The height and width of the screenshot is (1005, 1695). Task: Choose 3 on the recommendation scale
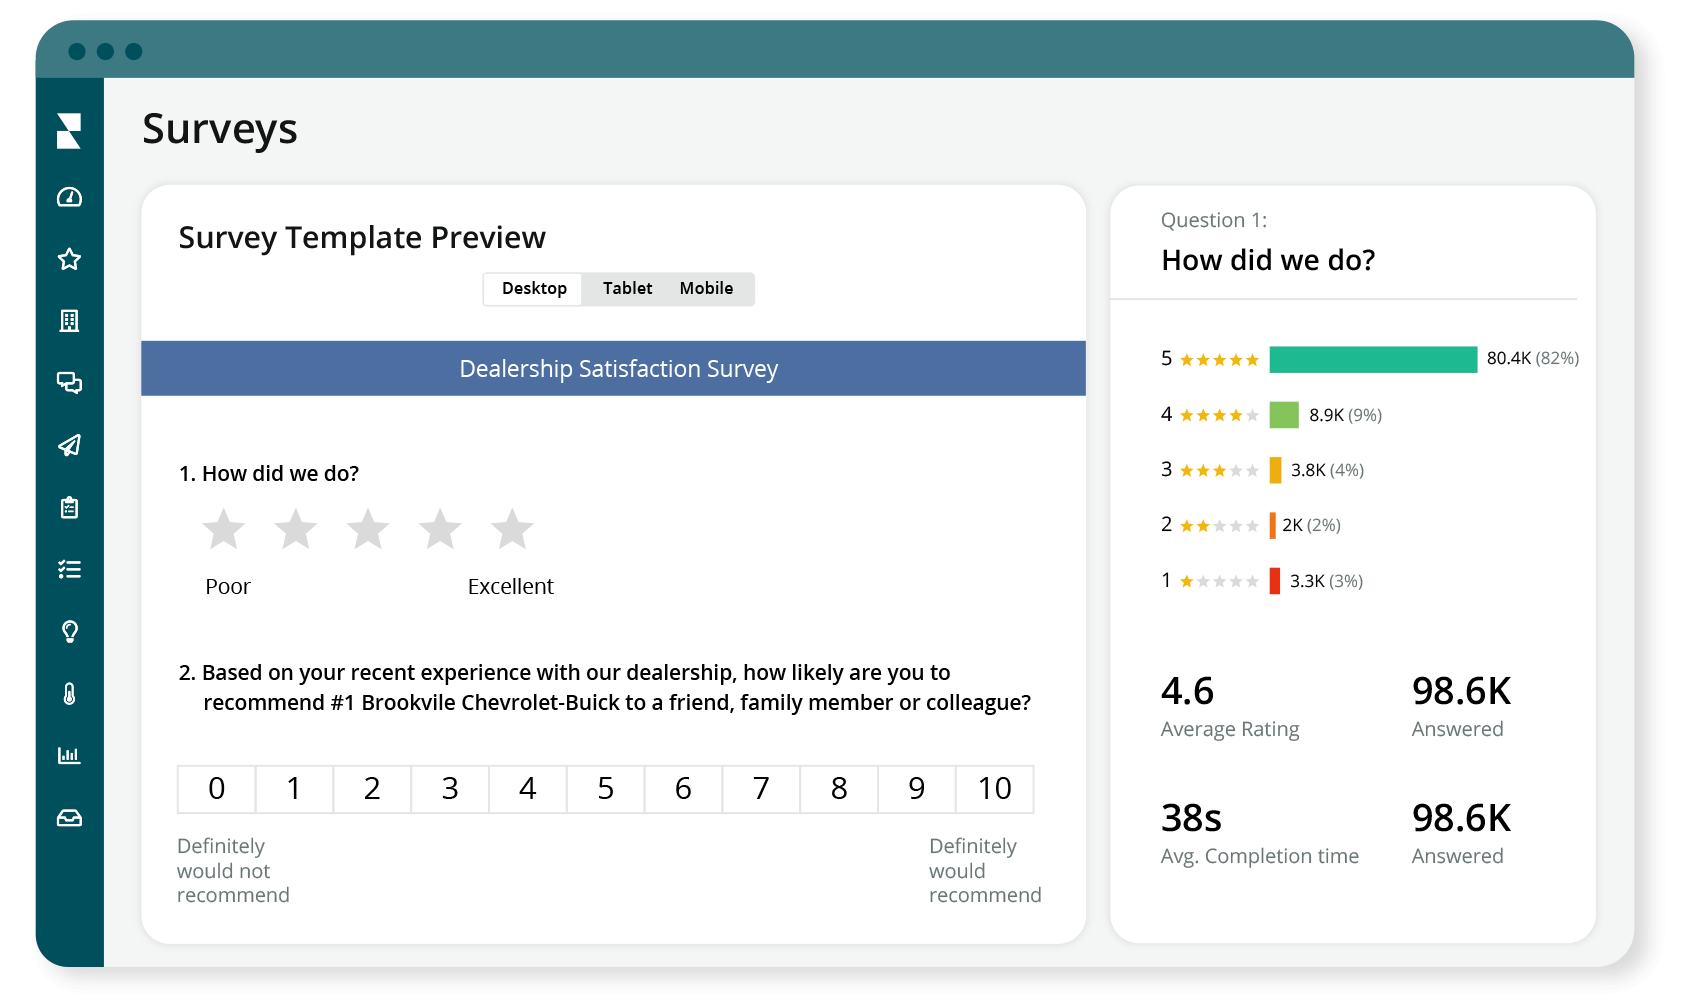(x=450, y=789)
